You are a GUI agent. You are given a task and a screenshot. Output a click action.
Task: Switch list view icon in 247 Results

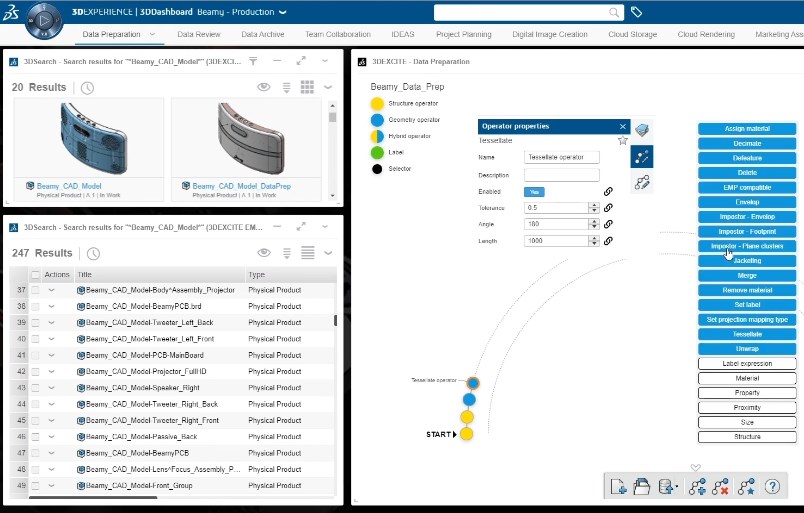click(x=308, y=252)
